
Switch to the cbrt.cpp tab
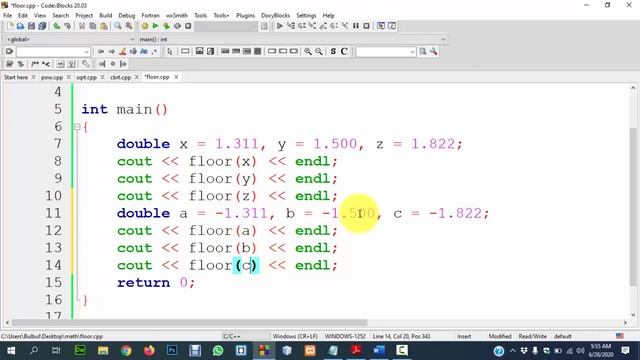[120, 77]
